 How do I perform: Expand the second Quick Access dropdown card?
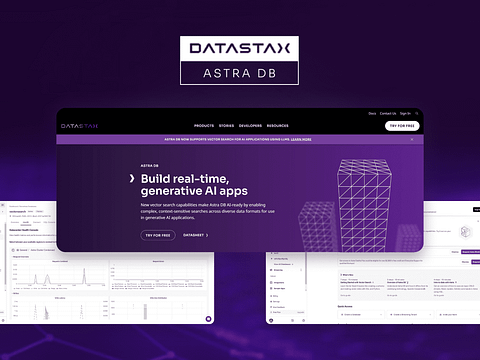pyautogui.click(x=410, y=314)
